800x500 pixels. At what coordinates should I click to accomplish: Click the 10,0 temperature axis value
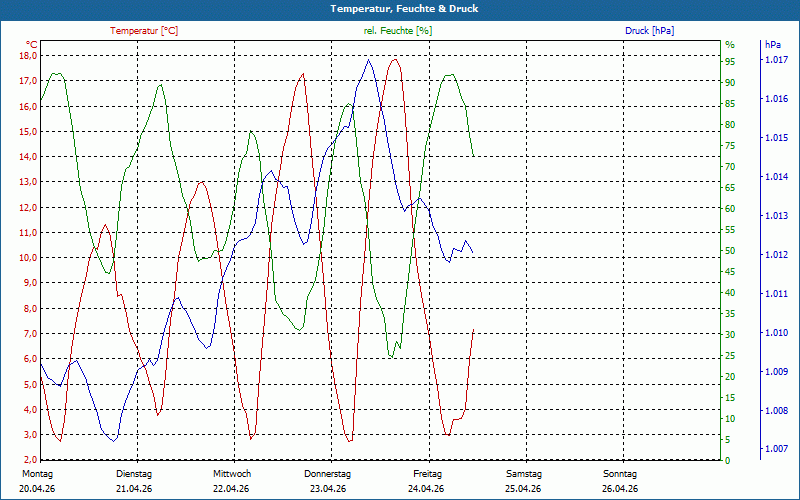click(28, 258)
